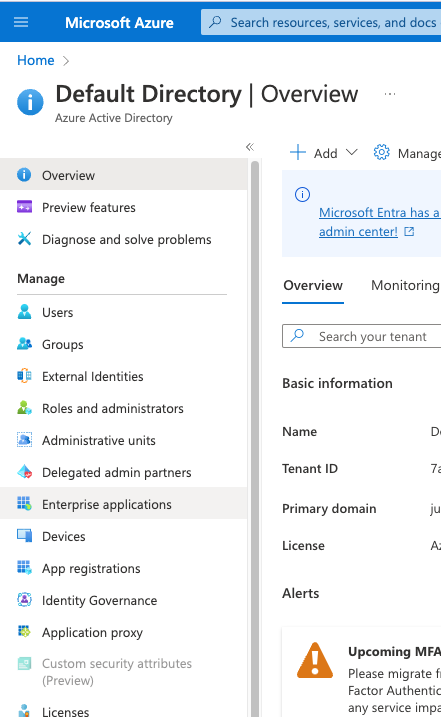The height and width of the screenshot is (717, 441).
Task: Click the plus icon next to Add
Action: coord(298,153)
